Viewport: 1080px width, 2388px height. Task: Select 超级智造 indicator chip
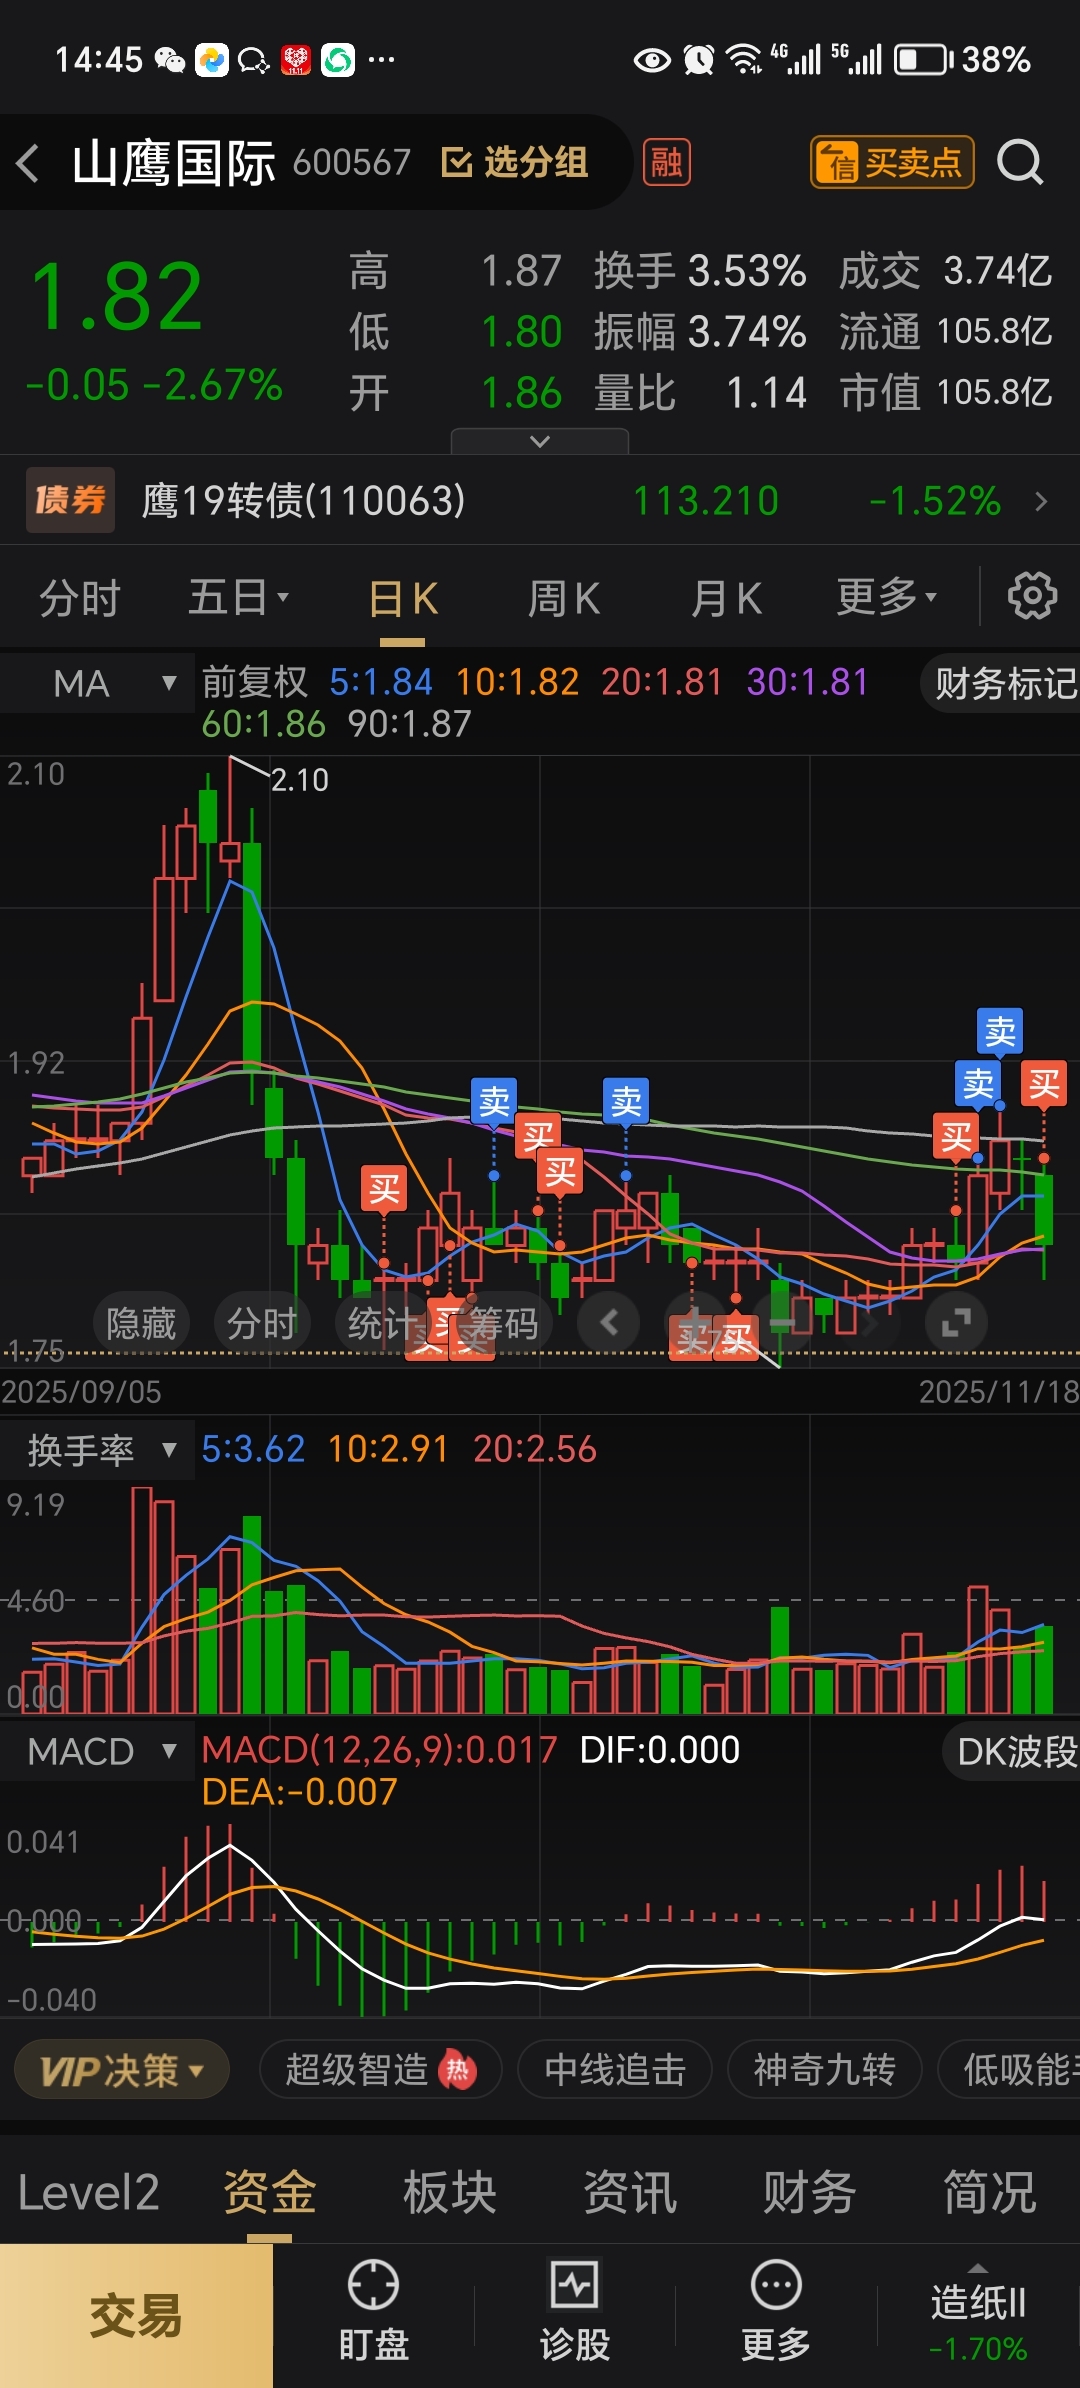coord(381,2069)
